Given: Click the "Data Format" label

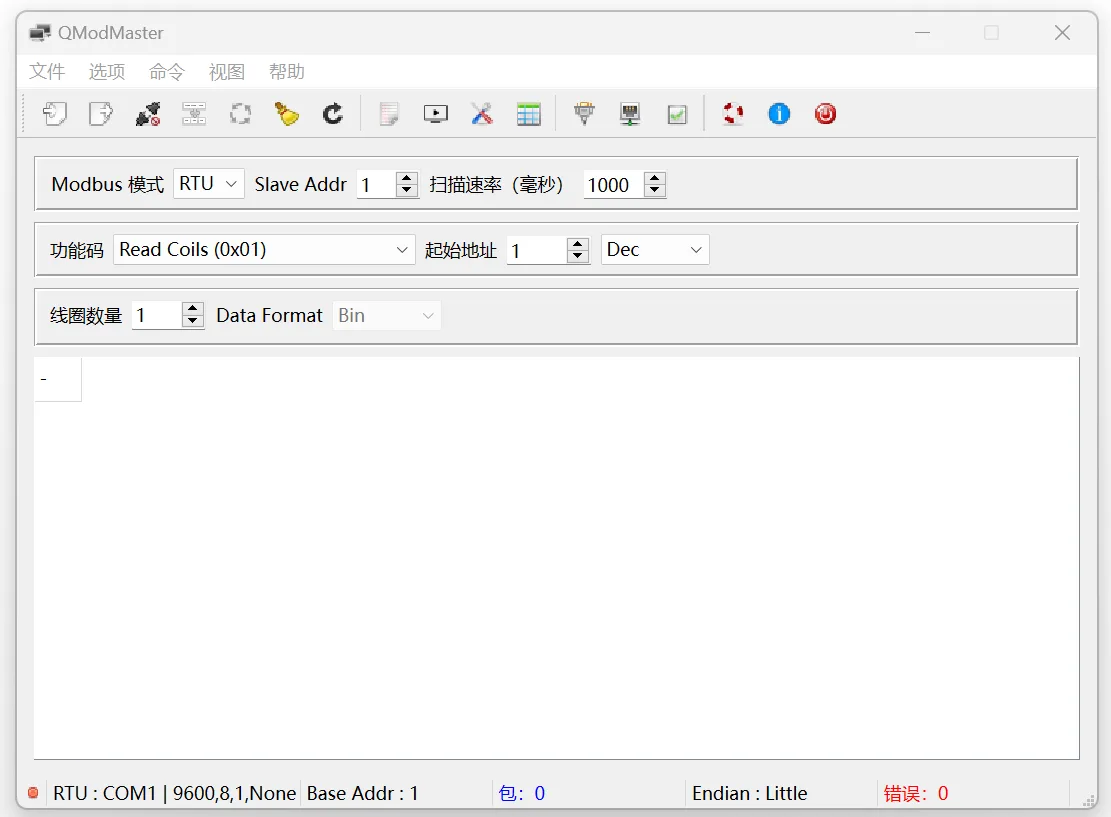Looking at the screenshot, I should [269, 315].
